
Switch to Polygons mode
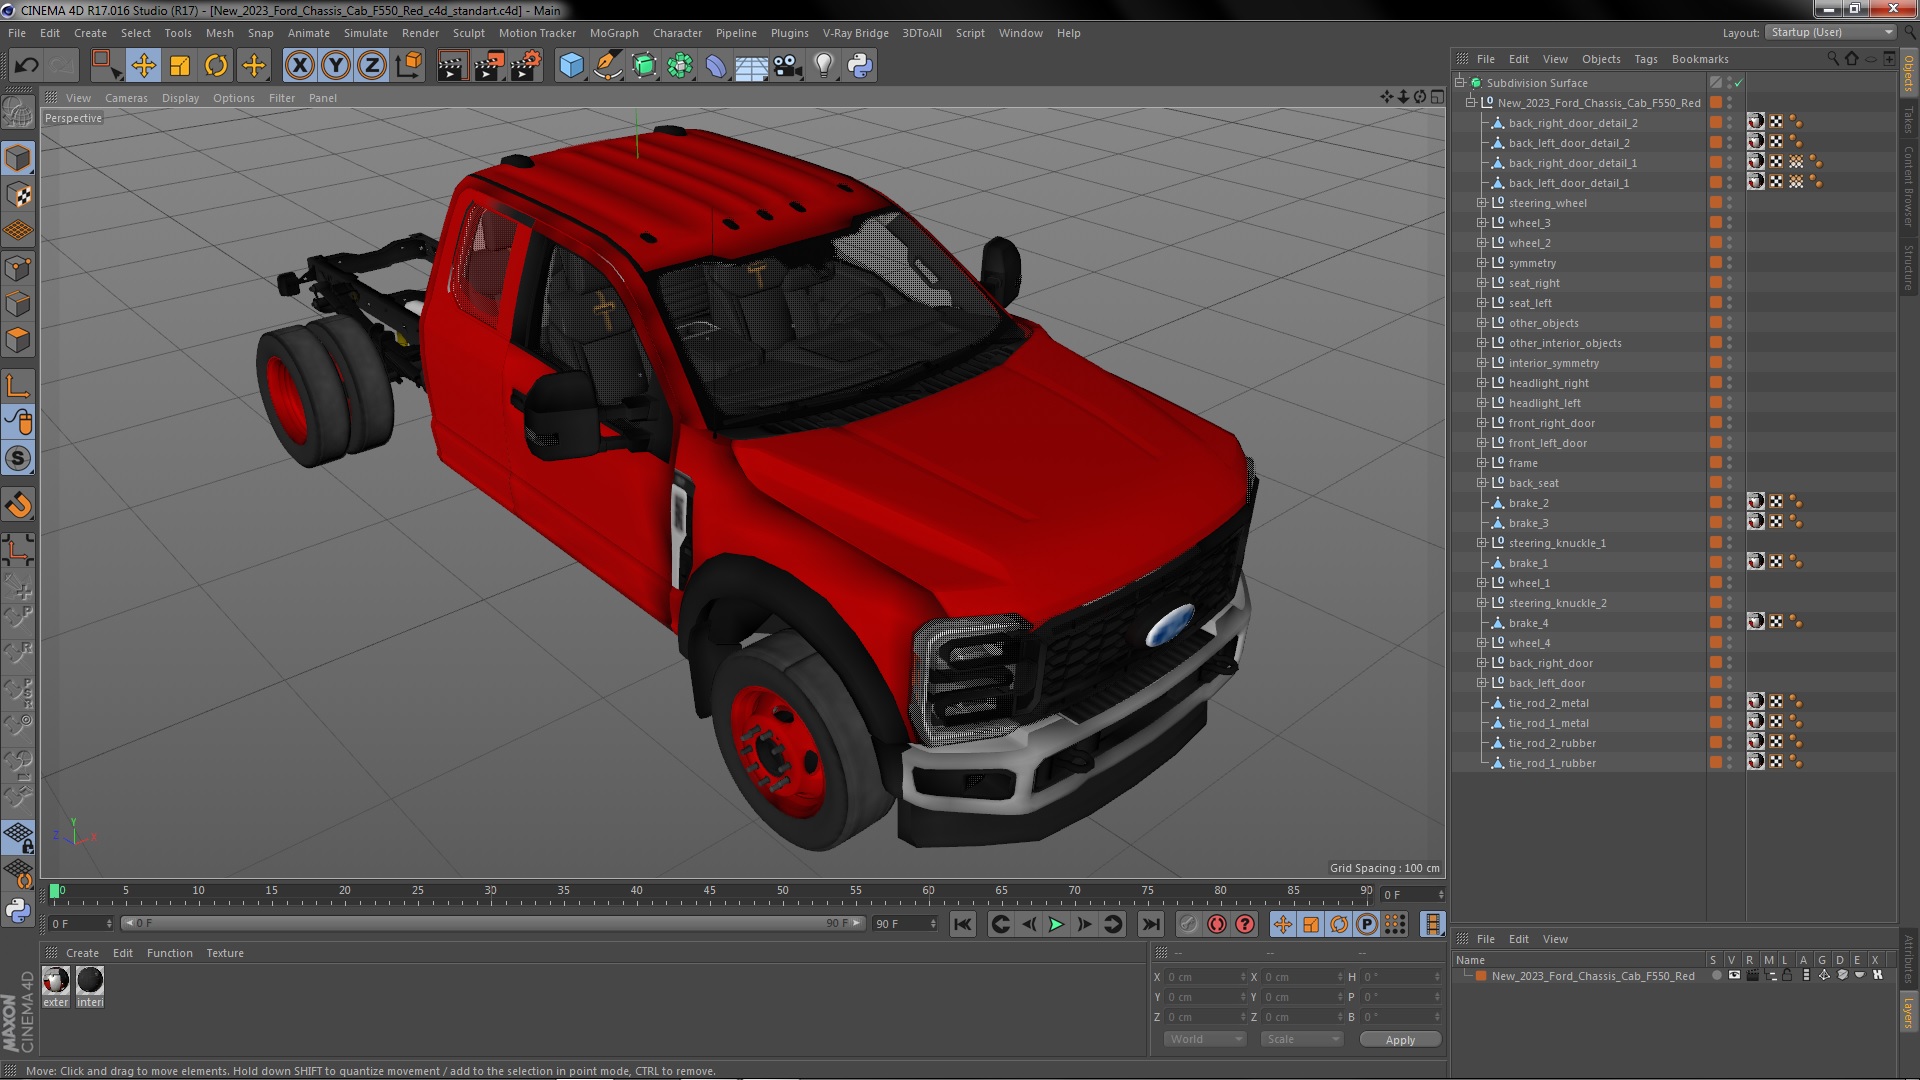[18, 340]
